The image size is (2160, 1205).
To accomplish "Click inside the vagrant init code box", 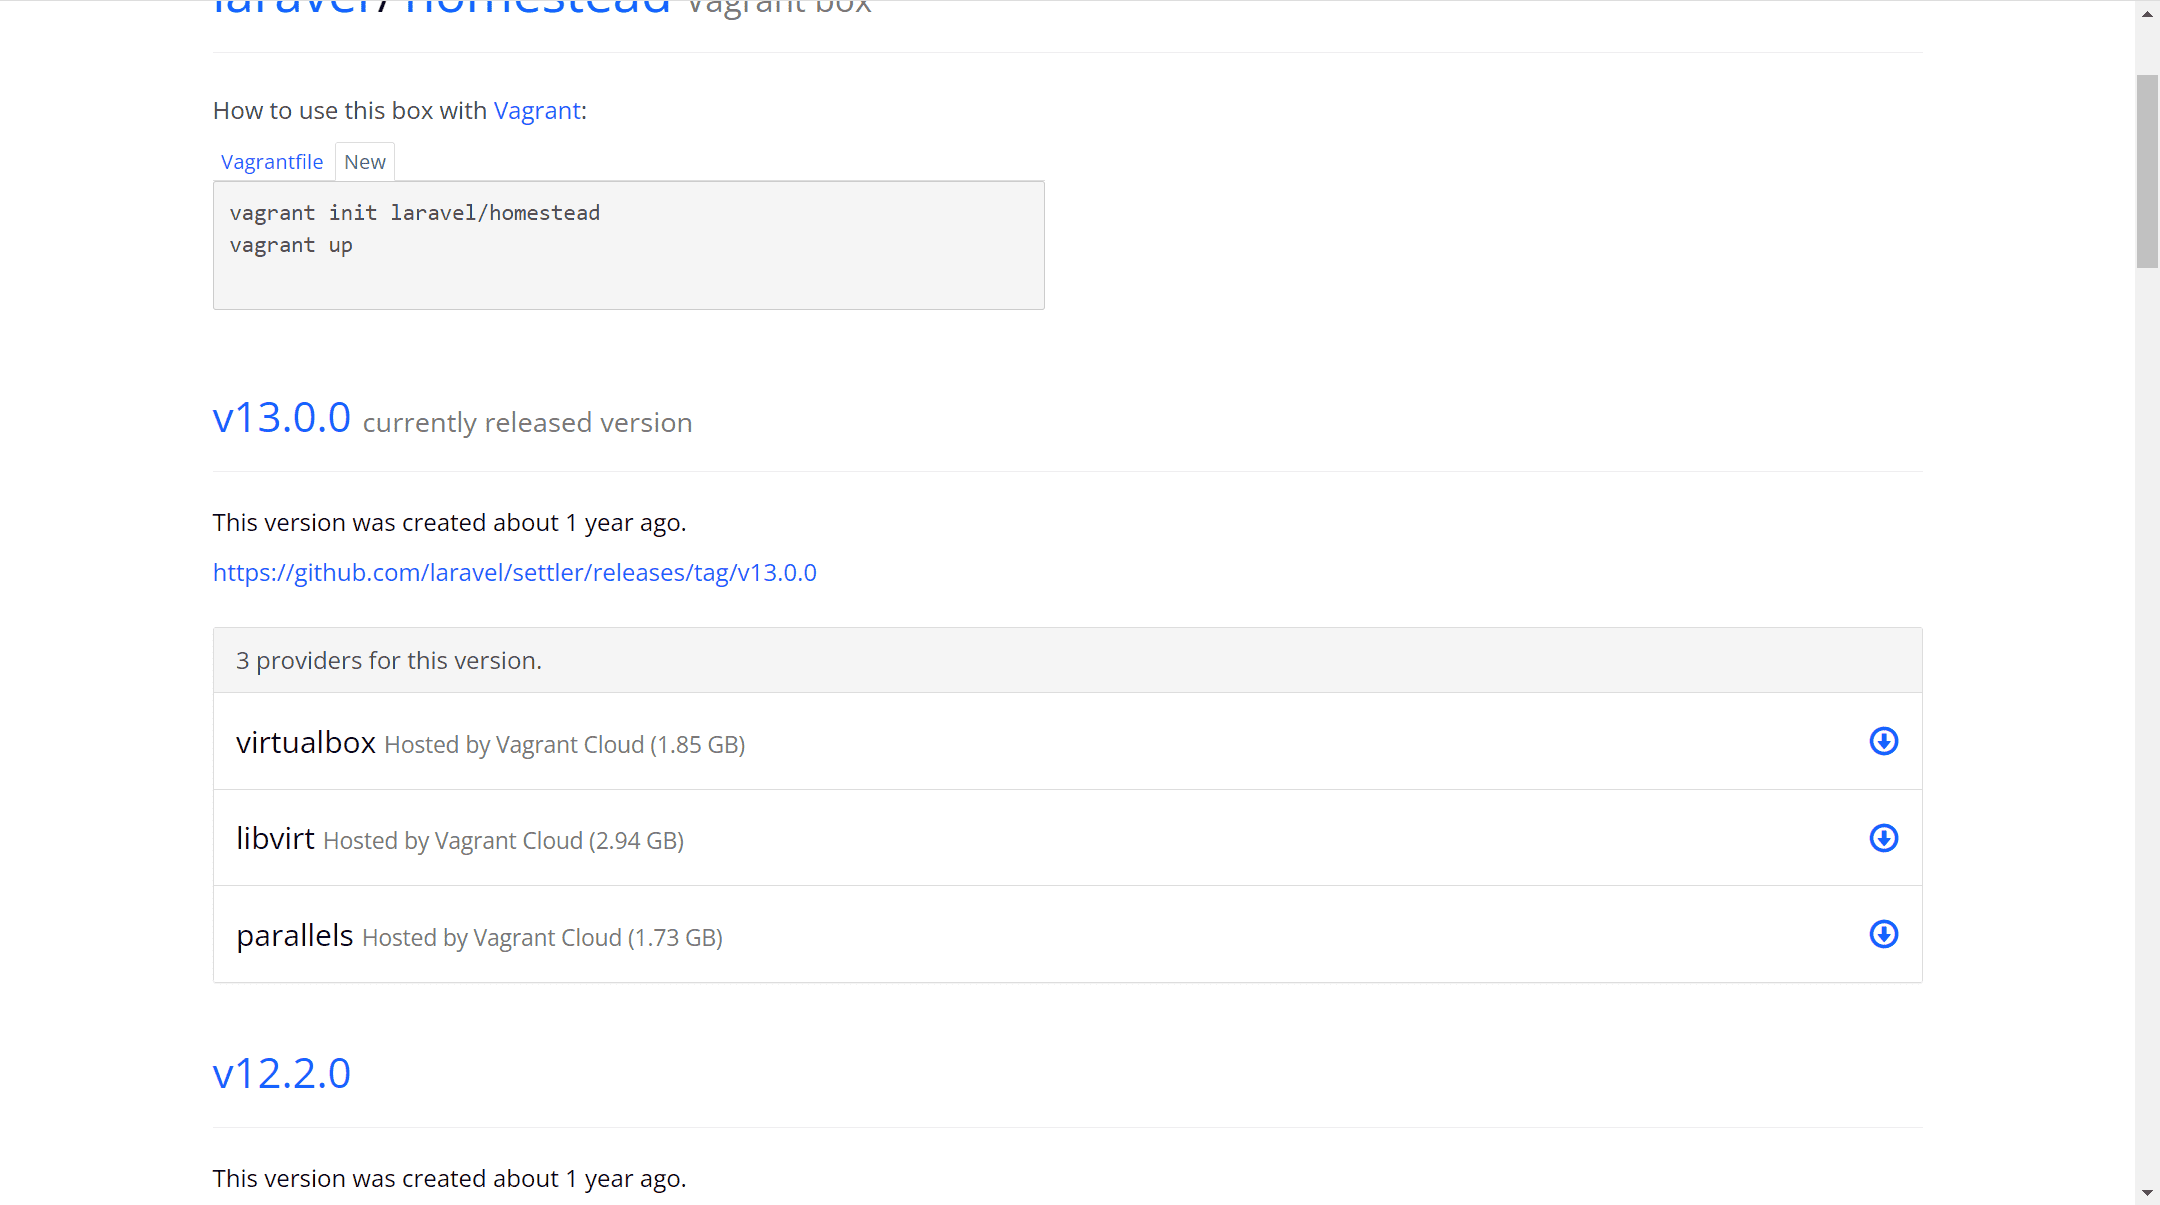I will point(629,245).
